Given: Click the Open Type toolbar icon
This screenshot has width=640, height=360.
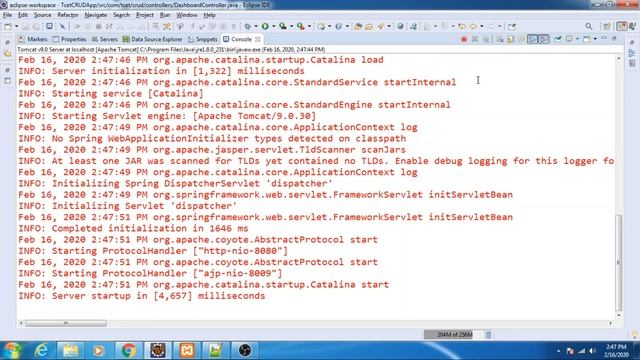Looking at the screenshot, I should click(358, 27).
